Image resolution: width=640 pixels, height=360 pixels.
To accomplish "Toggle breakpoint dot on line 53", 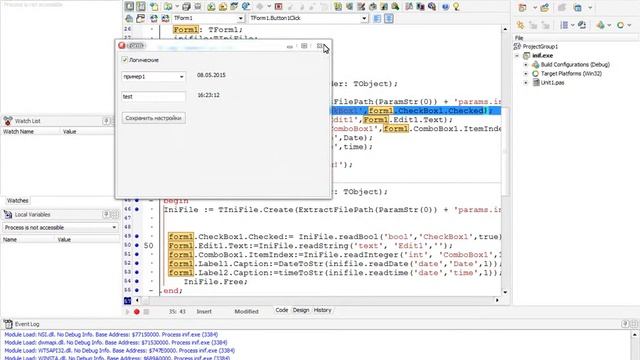I will [137, 272].
